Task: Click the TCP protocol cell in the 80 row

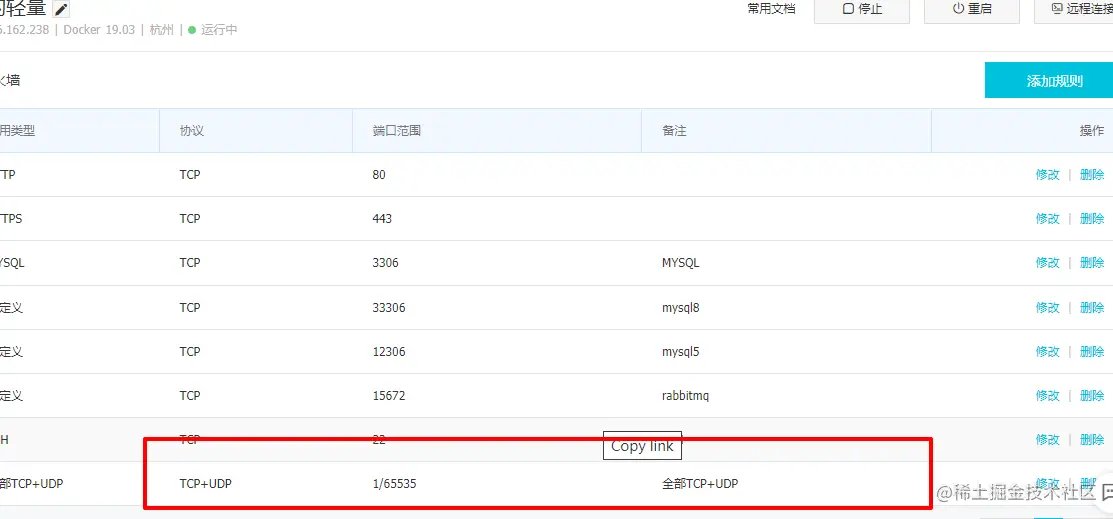Action: tap(190, 175)
